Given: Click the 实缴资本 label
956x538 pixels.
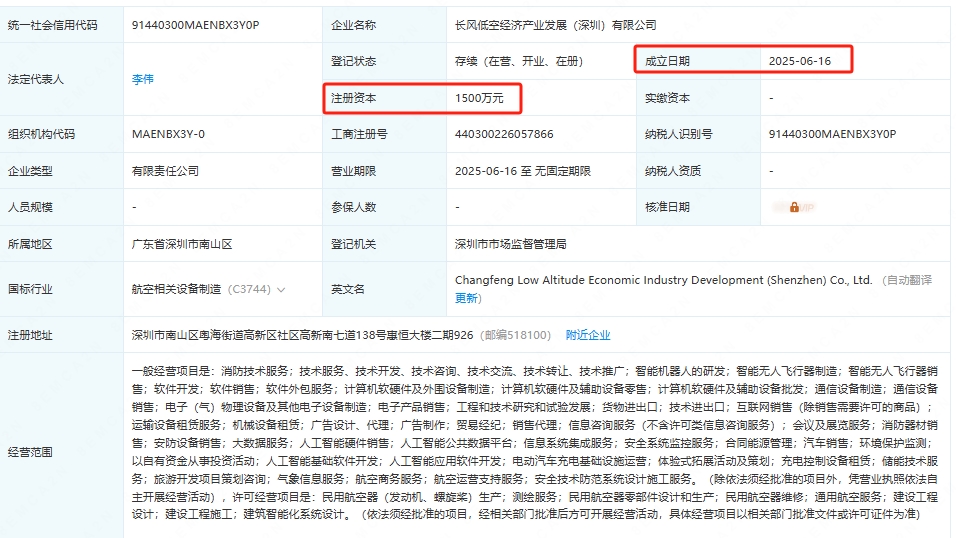Looking at the screenshot, I should tap(667, 98).
